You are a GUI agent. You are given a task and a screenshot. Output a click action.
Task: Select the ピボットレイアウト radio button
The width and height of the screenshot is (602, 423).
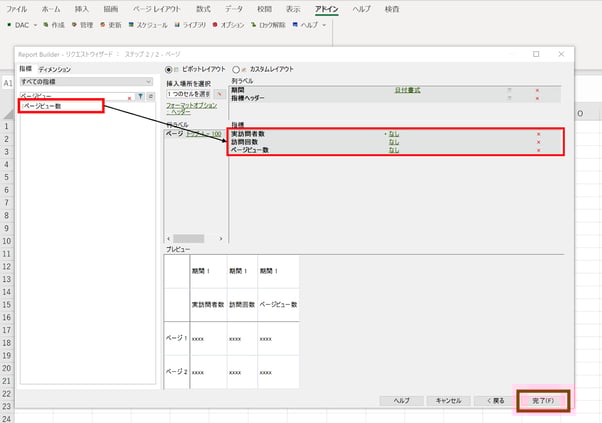click(x=168, y=70)
